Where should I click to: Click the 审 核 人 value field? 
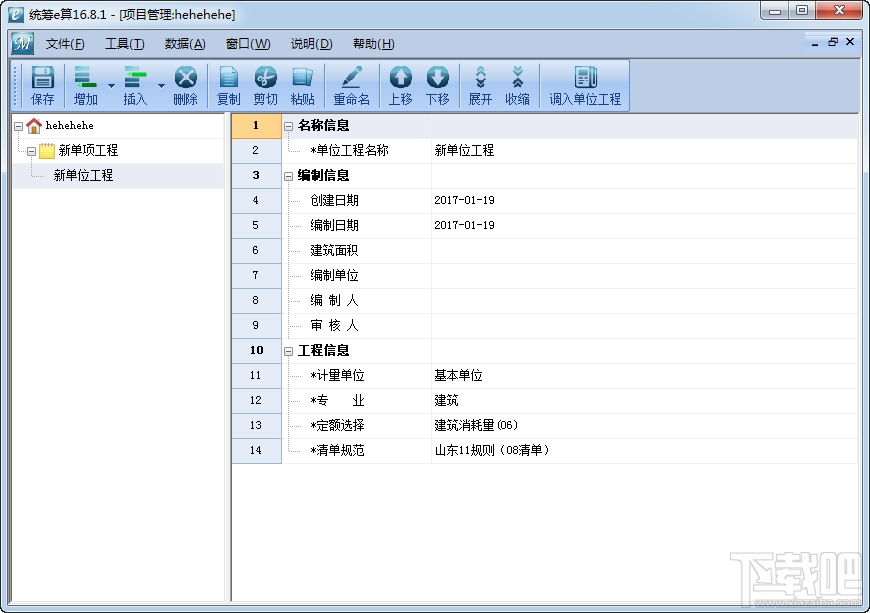pos(644,325)
